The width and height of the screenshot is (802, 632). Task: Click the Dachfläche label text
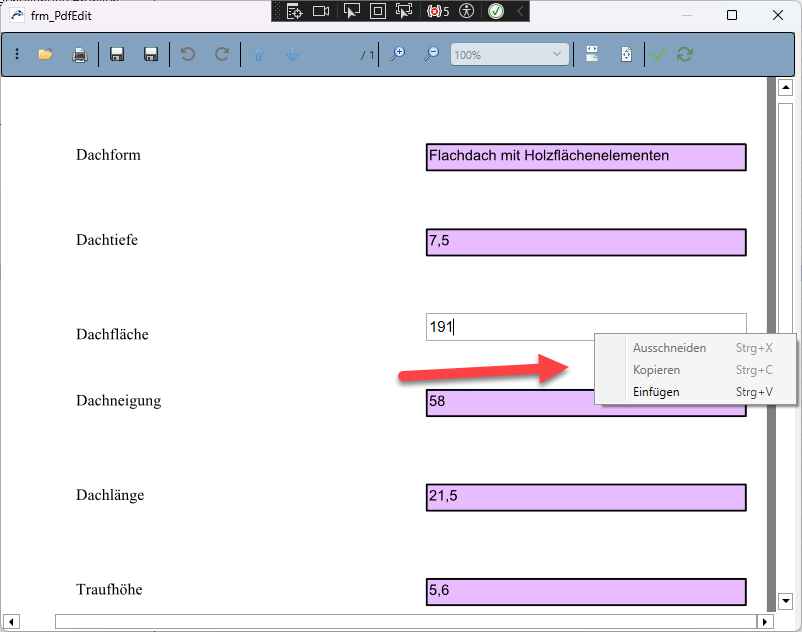[x=113, y=334]
